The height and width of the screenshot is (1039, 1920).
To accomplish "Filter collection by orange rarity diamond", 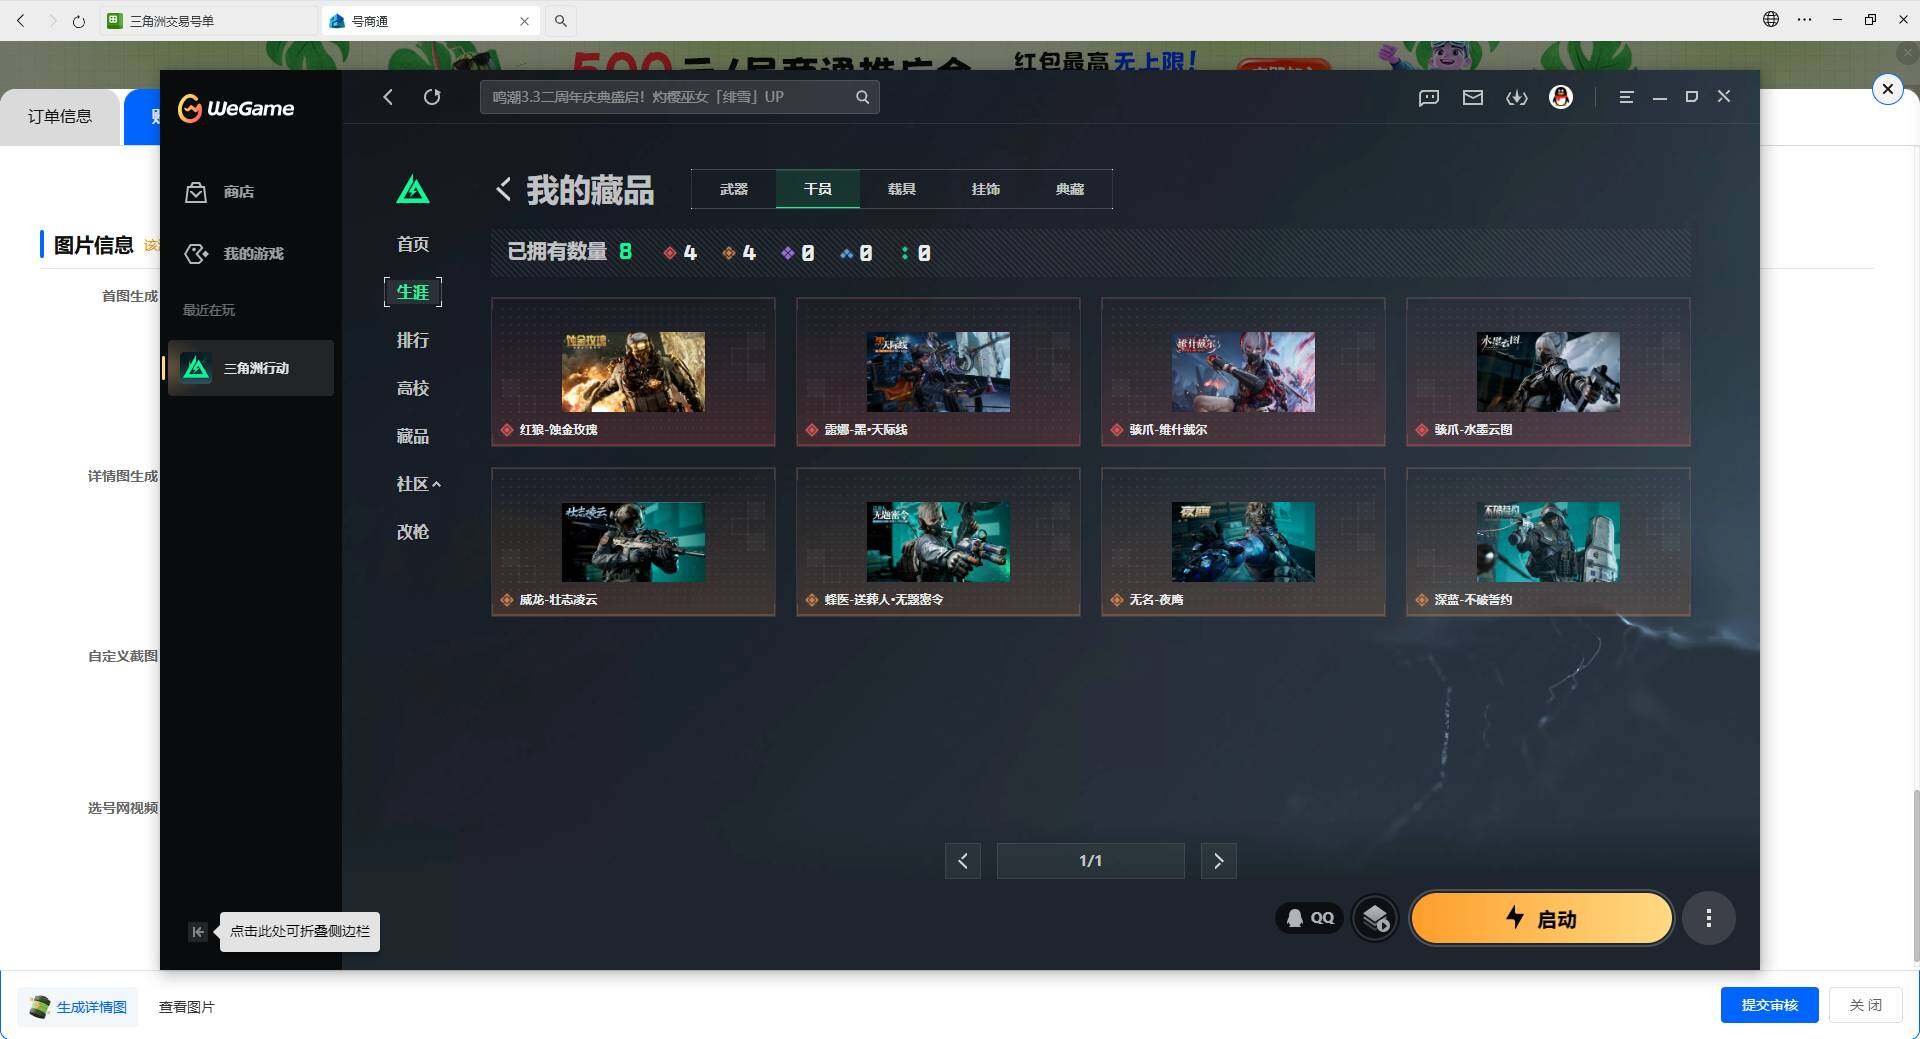I will [729, 254].
